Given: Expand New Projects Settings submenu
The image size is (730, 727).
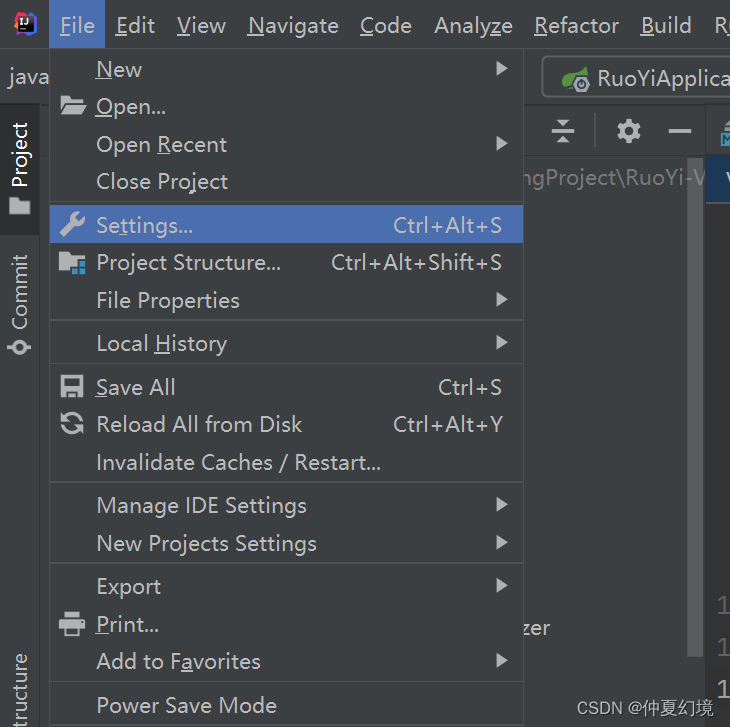Looking at the screenshot, I should [x=286, y=543].
